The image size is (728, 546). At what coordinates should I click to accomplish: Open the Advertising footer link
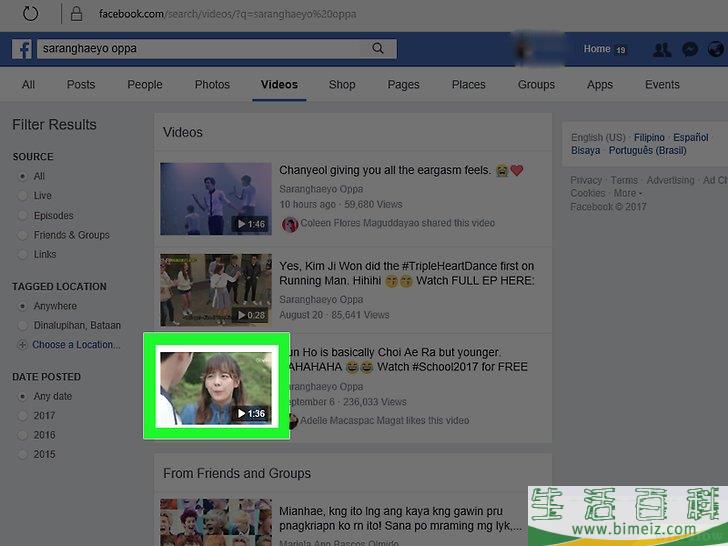(x=670, y=180)
